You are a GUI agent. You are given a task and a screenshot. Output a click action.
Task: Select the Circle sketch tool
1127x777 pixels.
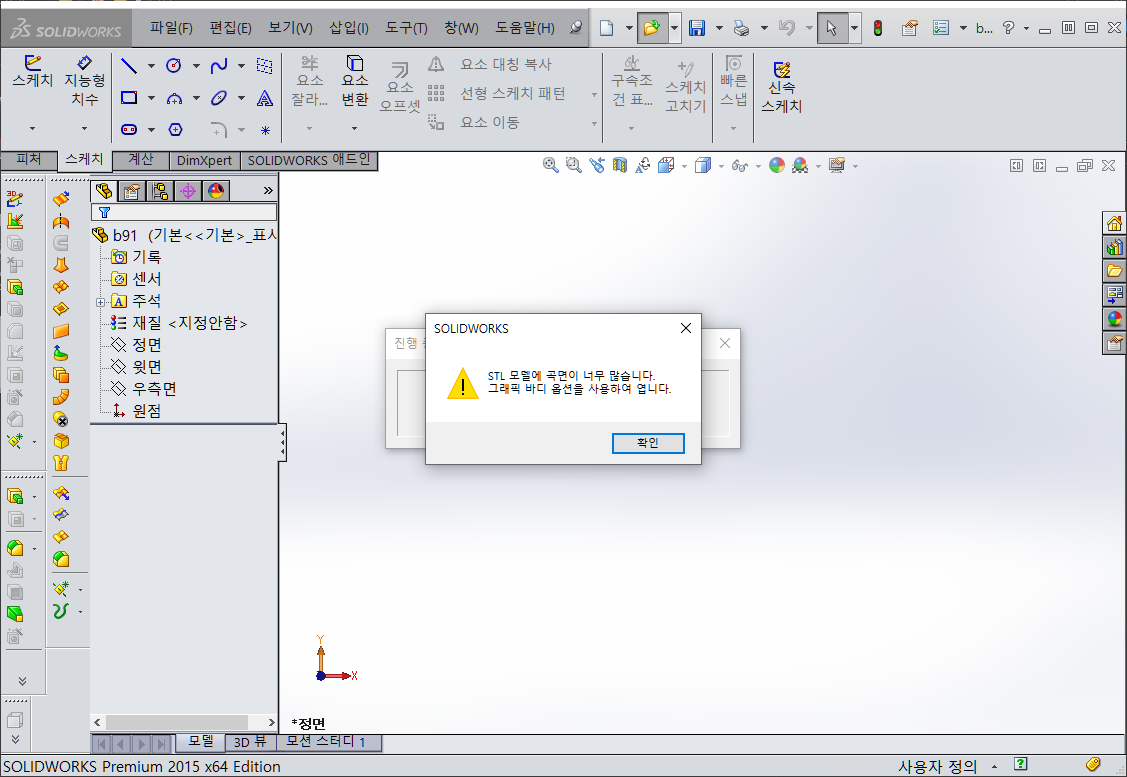(x=173, y=66)
